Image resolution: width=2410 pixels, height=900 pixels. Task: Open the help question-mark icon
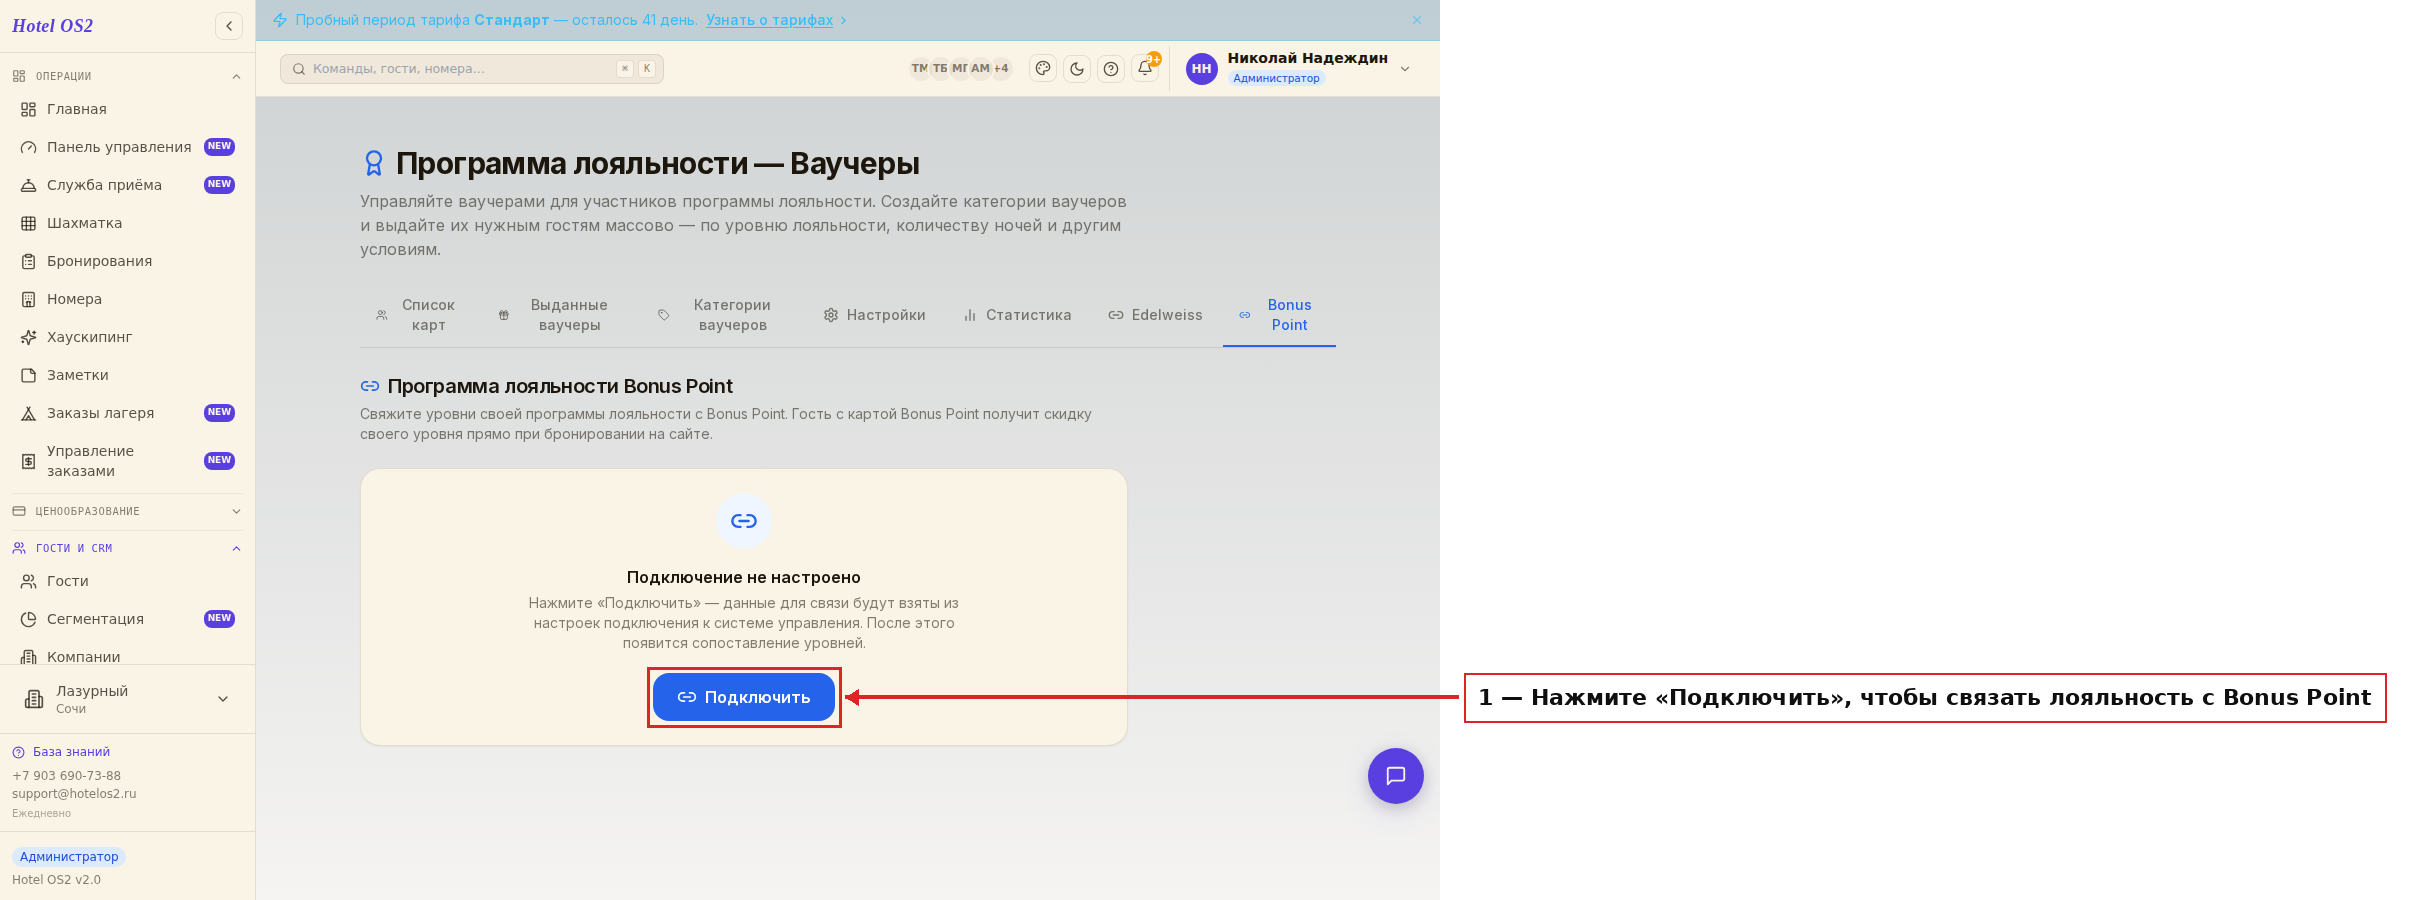coord(1111,69)
